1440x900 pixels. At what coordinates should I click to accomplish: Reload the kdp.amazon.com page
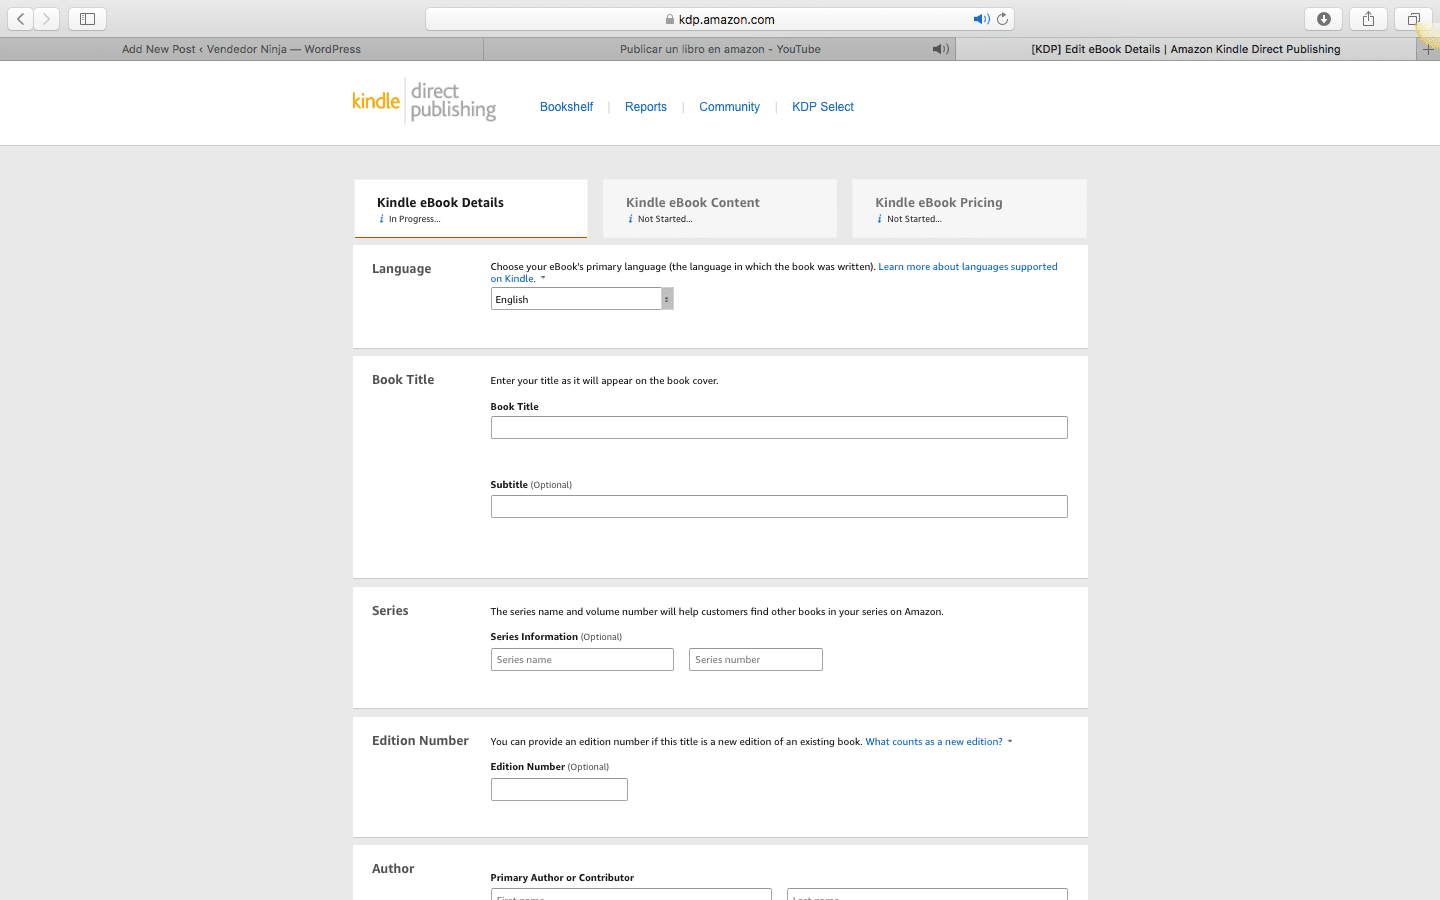click(1002, 19)
